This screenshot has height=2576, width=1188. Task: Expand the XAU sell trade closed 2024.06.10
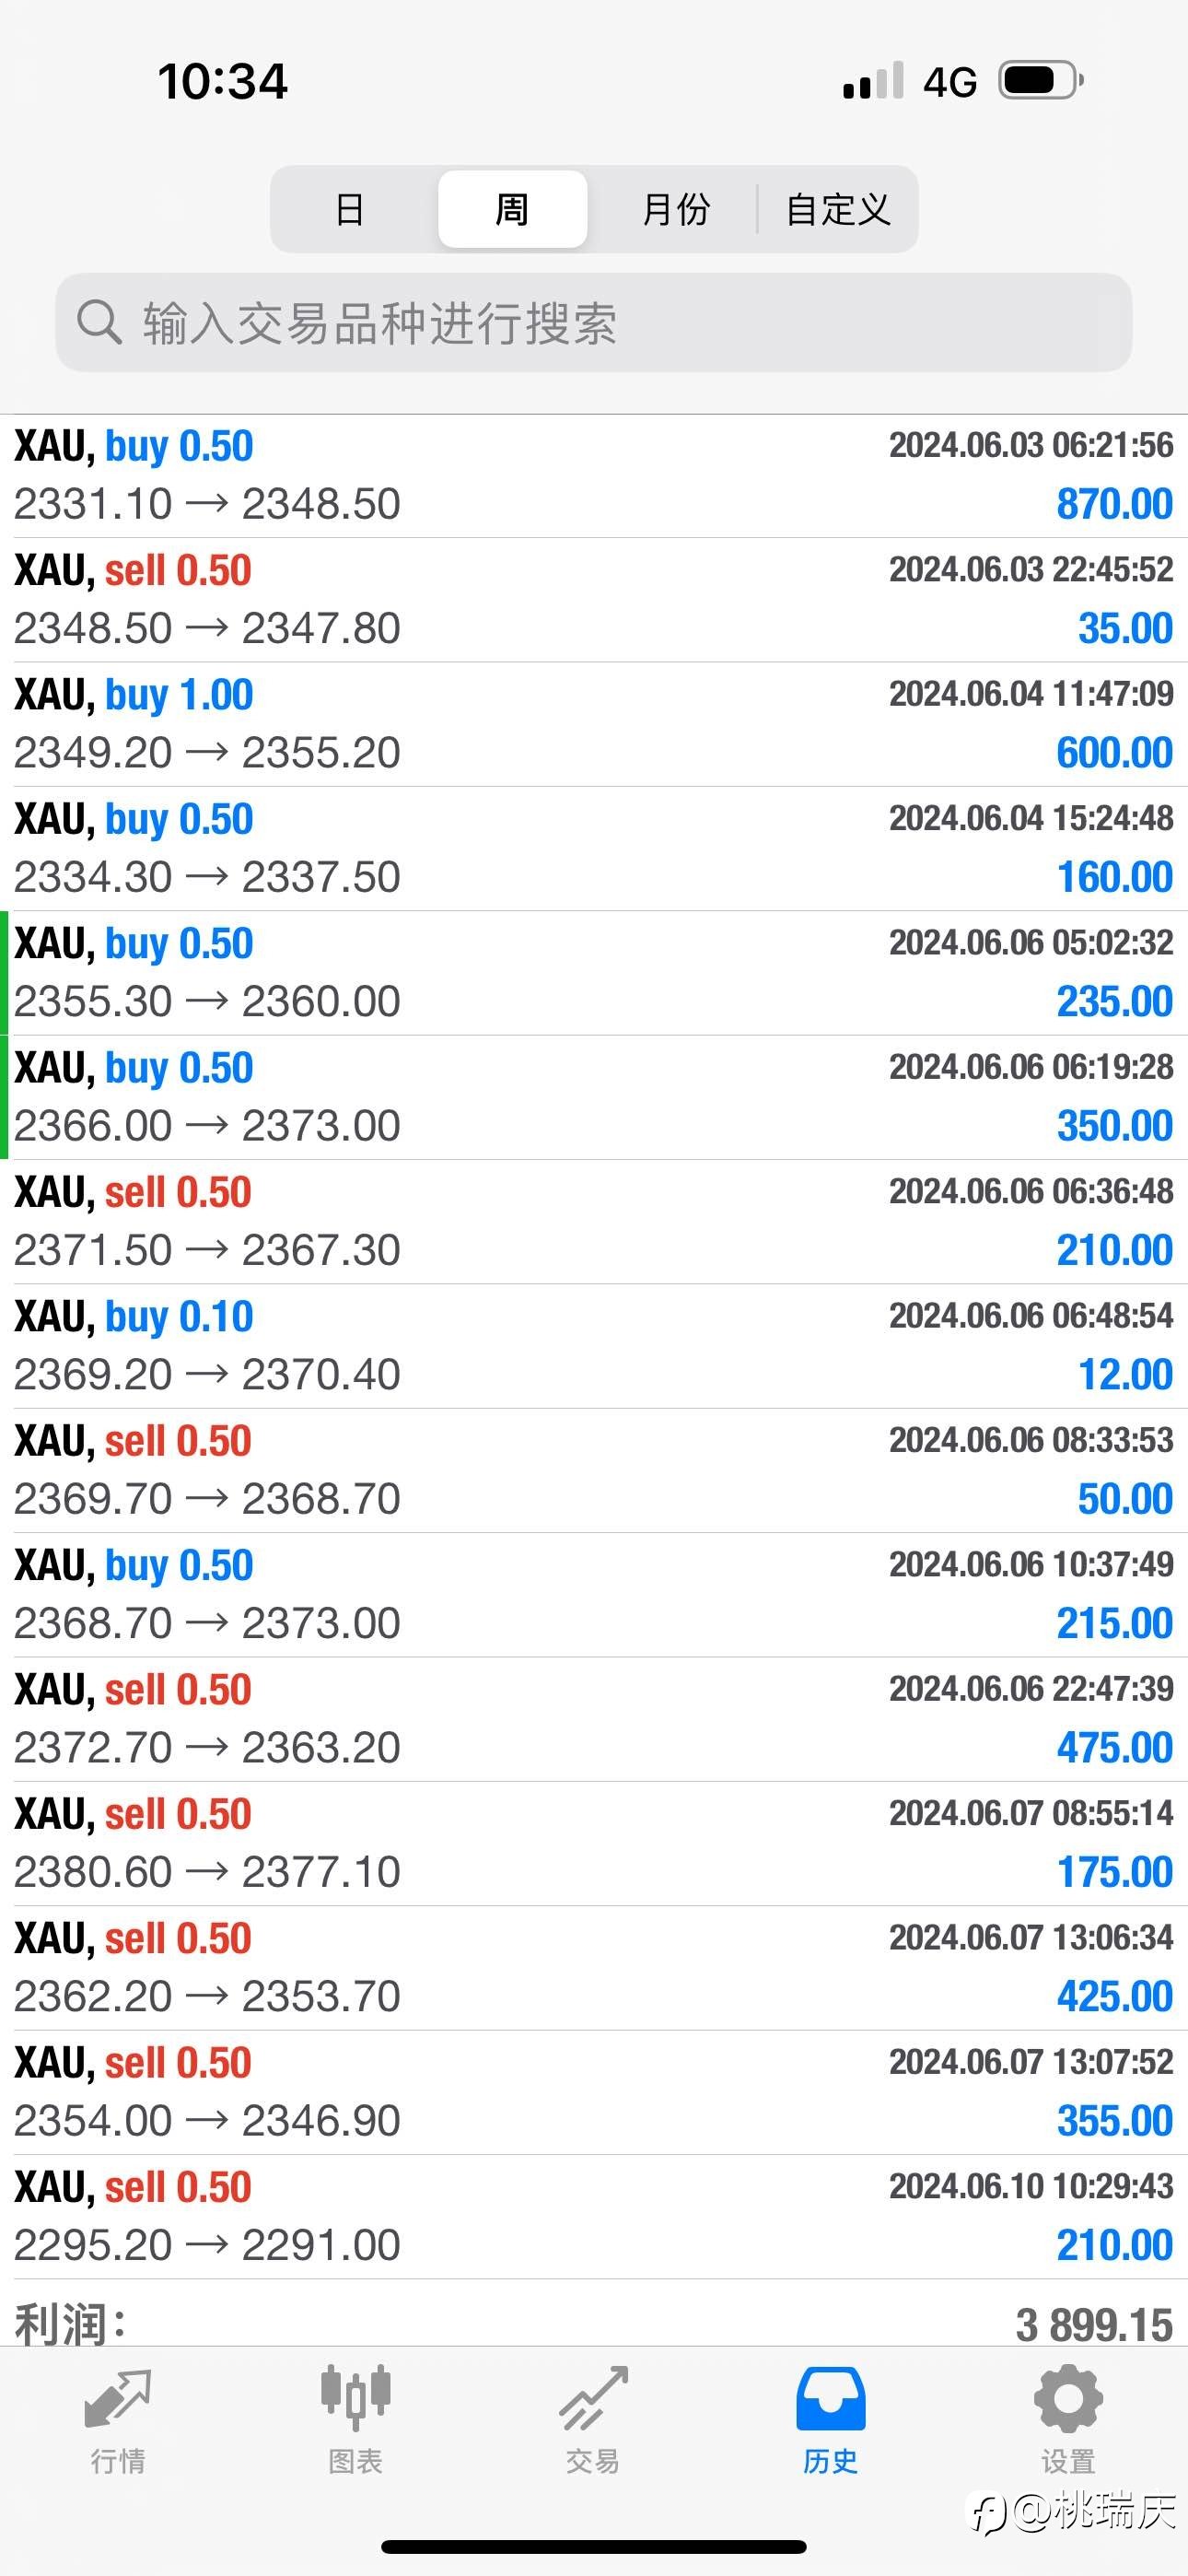(x=594, y=2217)
